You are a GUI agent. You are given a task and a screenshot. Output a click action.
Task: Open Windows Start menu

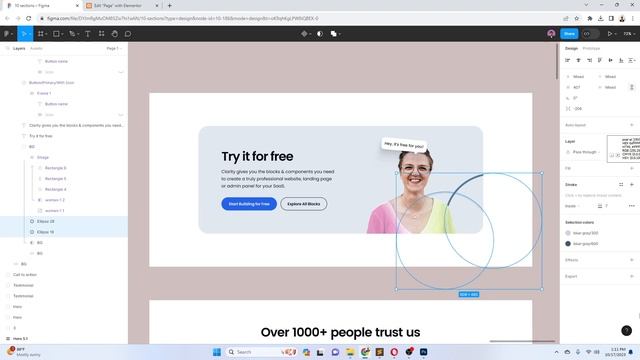tap(217, 352)
